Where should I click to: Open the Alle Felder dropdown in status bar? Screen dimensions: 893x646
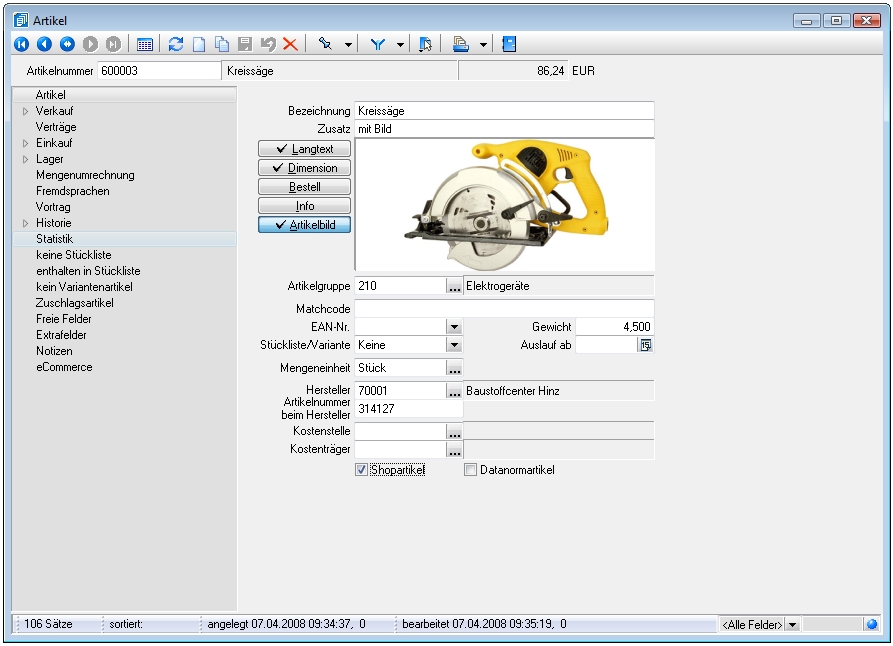point(792,624)
